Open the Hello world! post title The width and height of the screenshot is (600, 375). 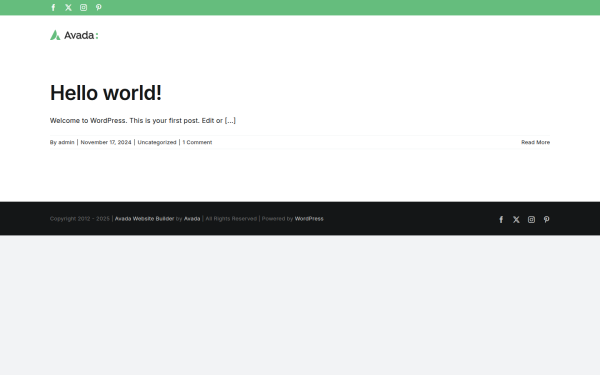106,93
